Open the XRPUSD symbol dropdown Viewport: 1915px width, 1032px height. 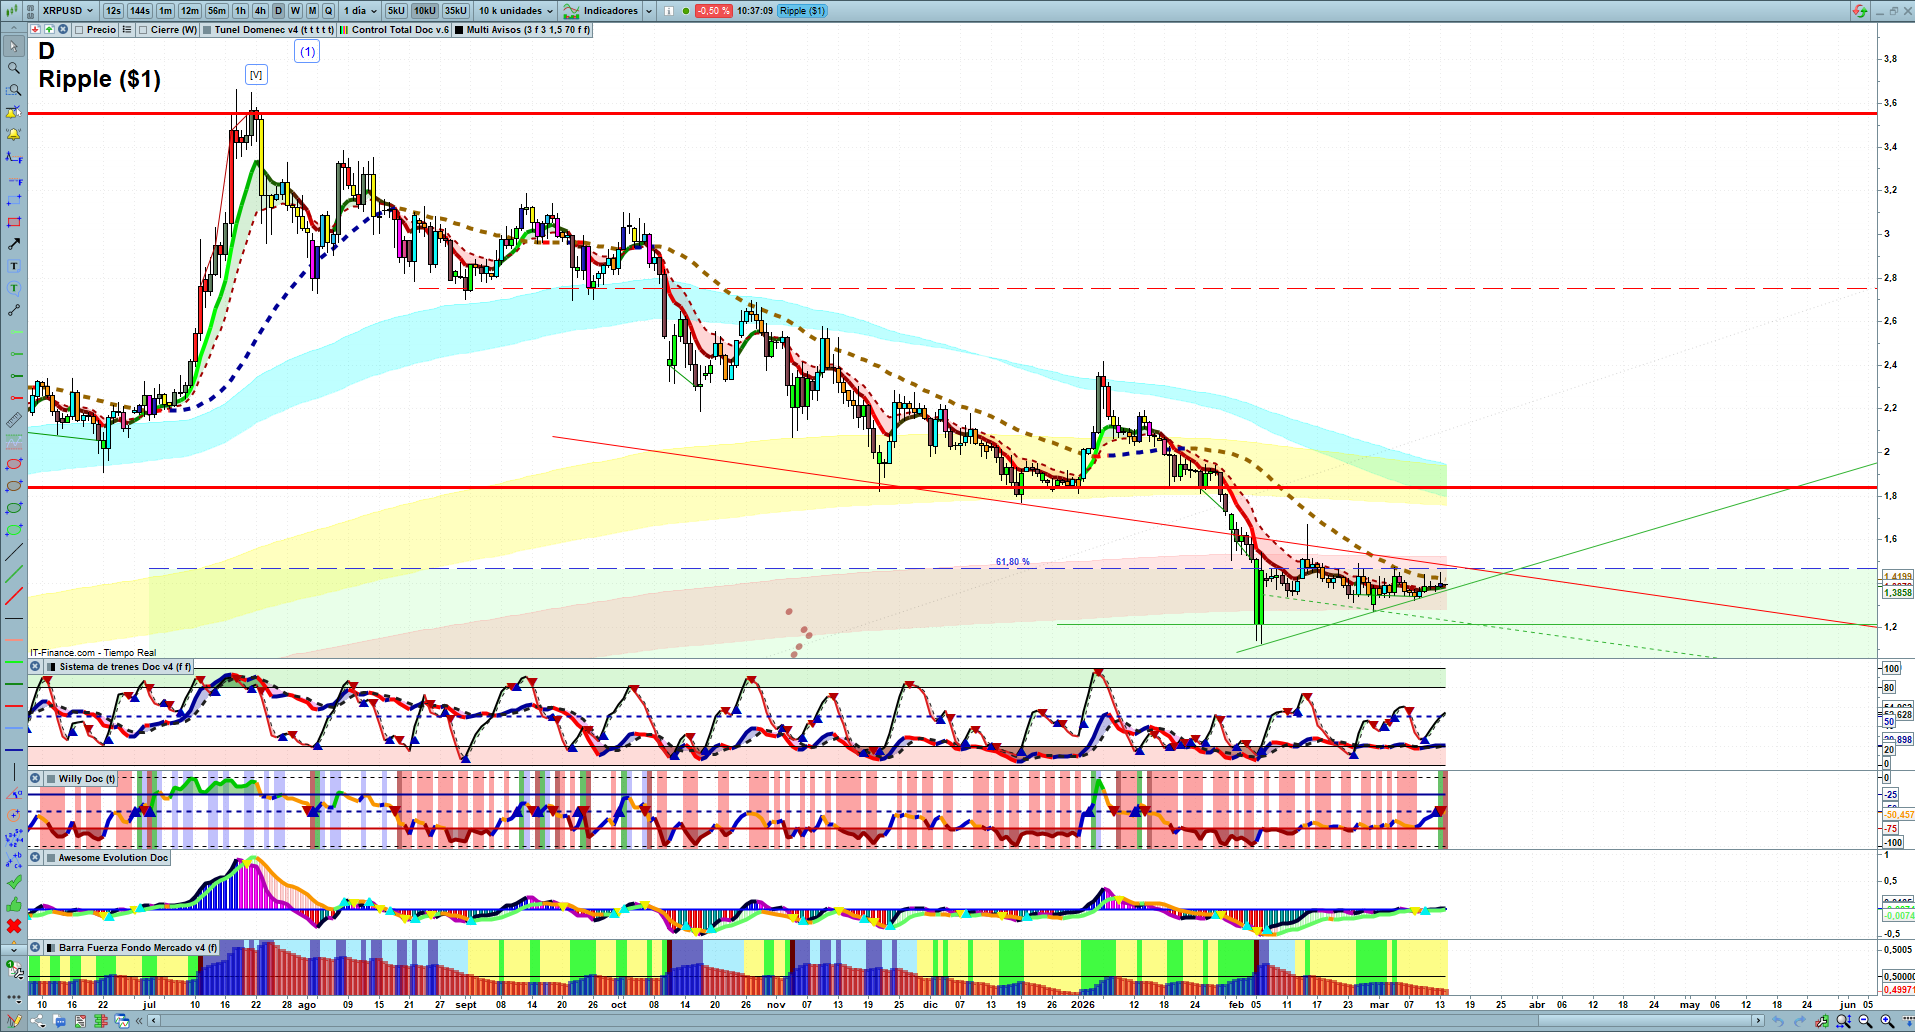click(68, 11)
